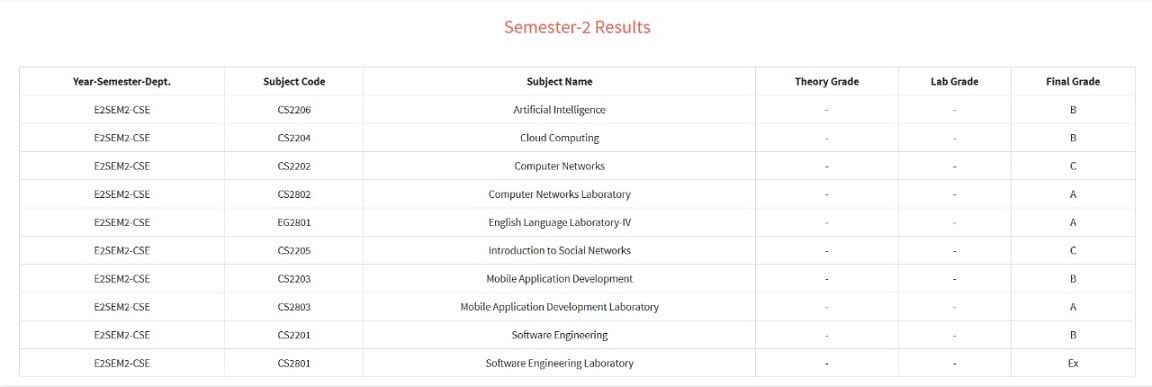Click the Year-Semester-Dept. column header
The width and height of the screenshot is (1152, 387).
pos(122,82)
